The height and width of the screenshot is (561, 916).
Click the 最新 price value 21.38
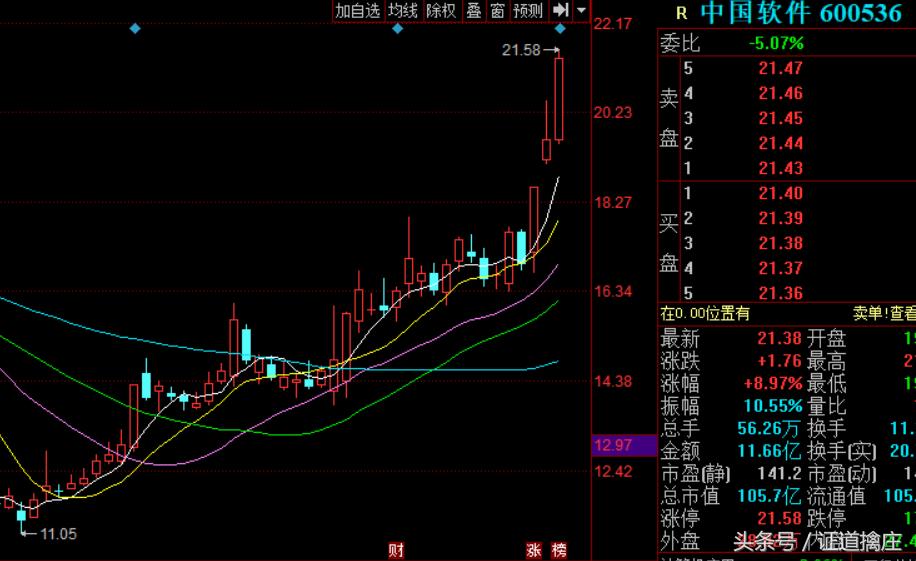tap(779, 338)
